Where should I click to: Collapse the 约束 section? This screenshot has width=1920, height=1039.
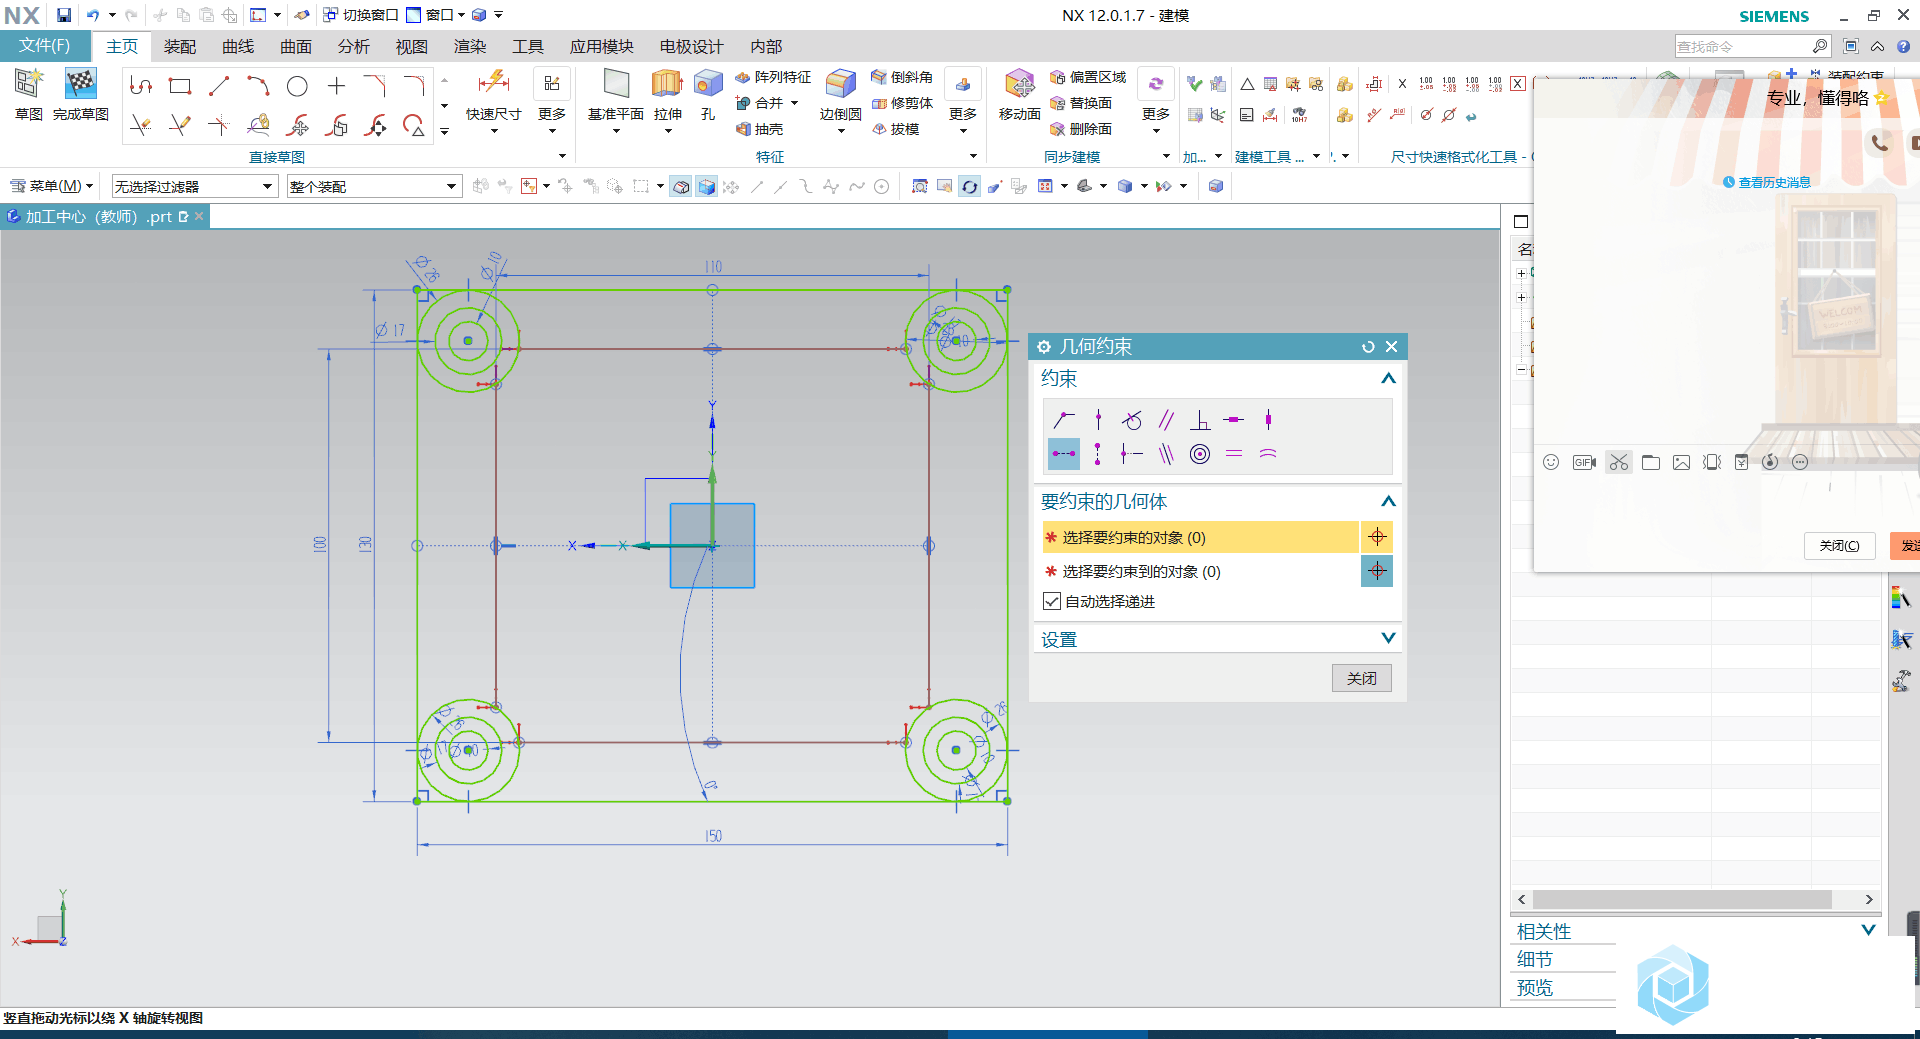pos(1388,378)
